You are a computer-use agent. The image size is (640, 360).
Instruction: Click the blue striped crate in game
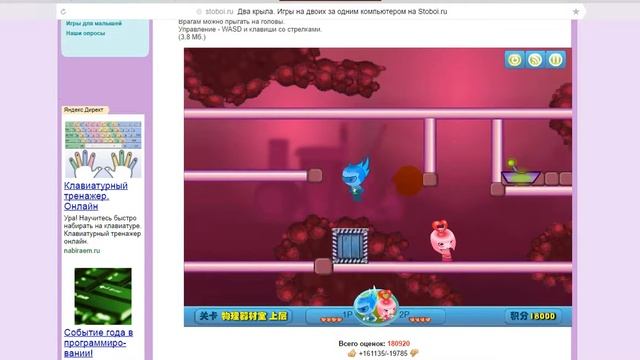pyautogui.click(x=350, y=246)
